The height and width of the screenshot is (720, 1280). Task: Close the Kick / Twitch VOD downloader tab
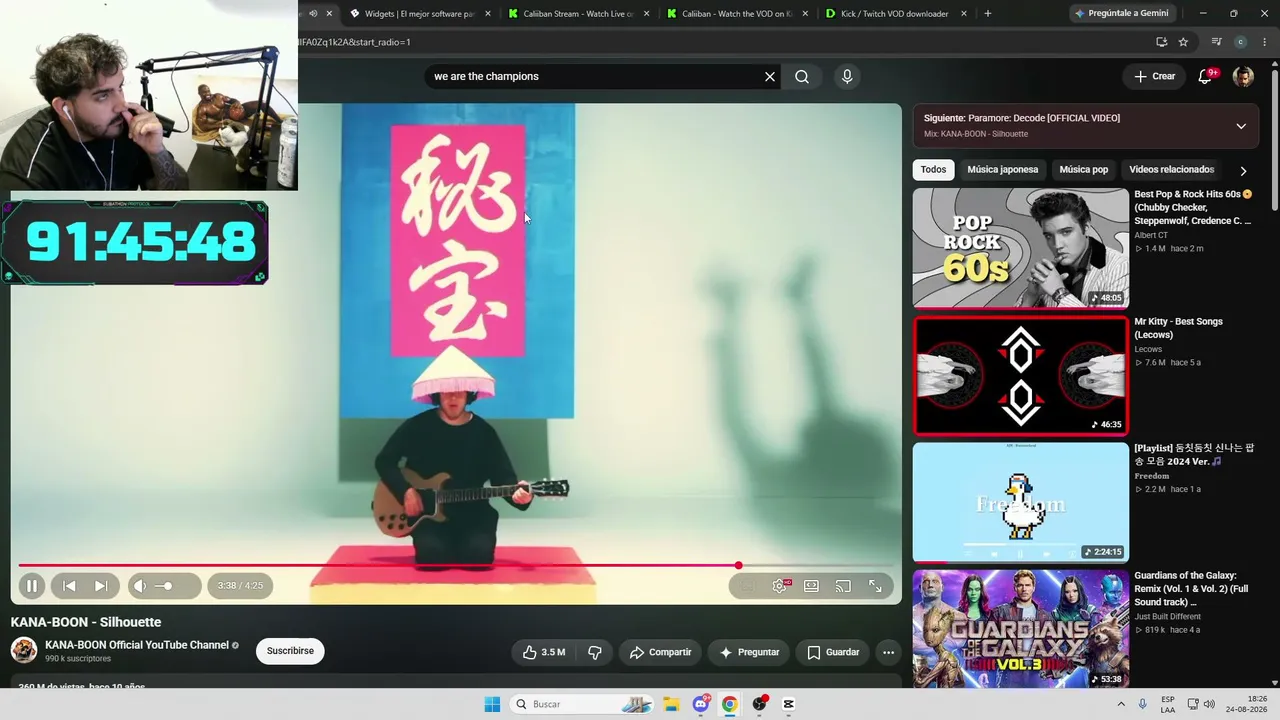964,14
